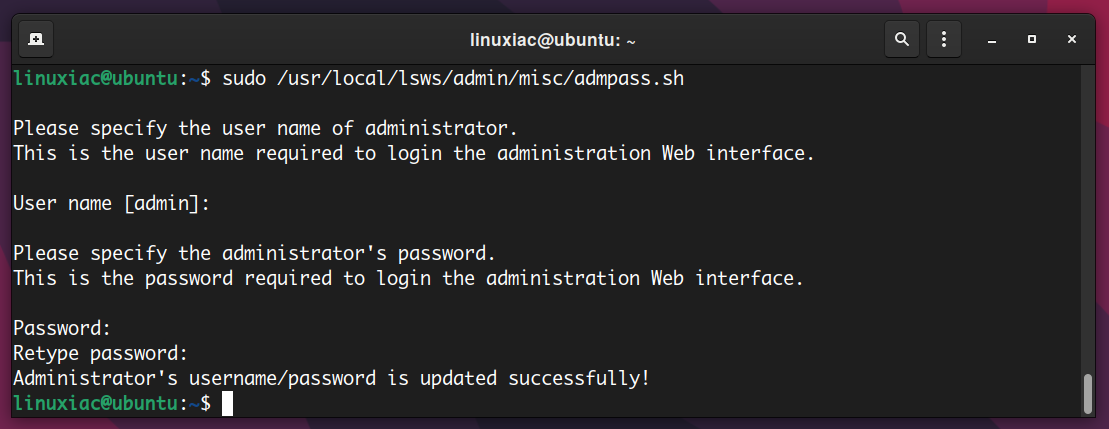The width and height of the screenshot is (1109, 429).
Task: Minimize the terminal window
Action: [x=992, y=40]
